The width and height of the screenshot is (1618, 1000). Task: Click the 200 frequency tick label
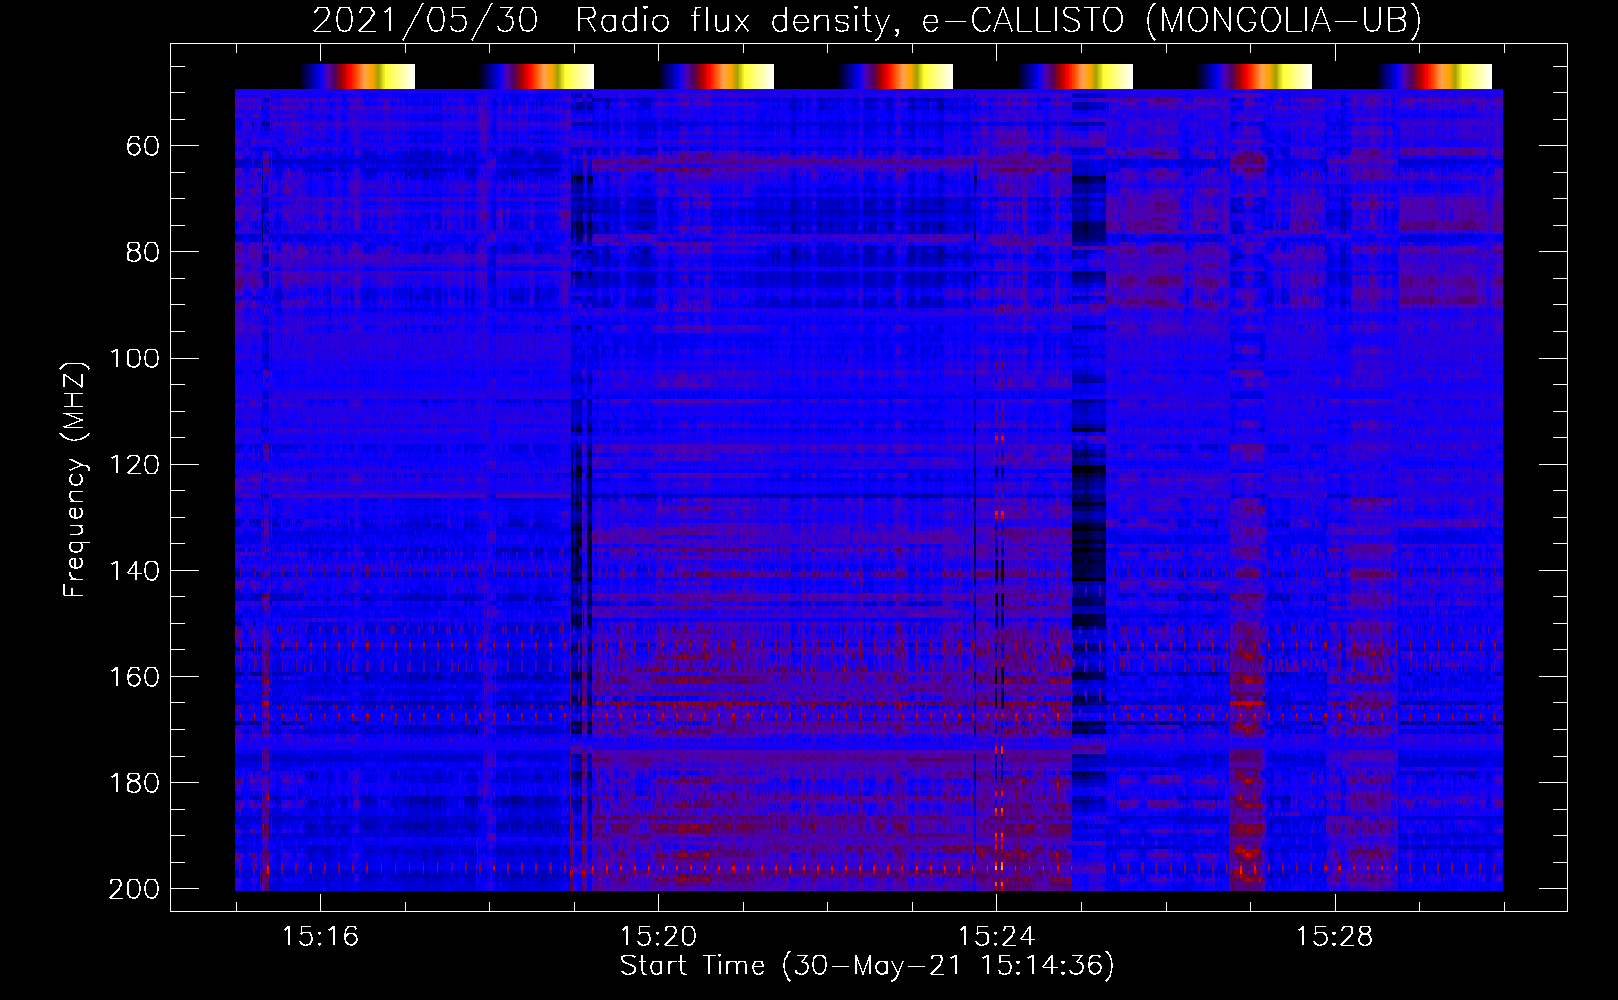[134, 889]
